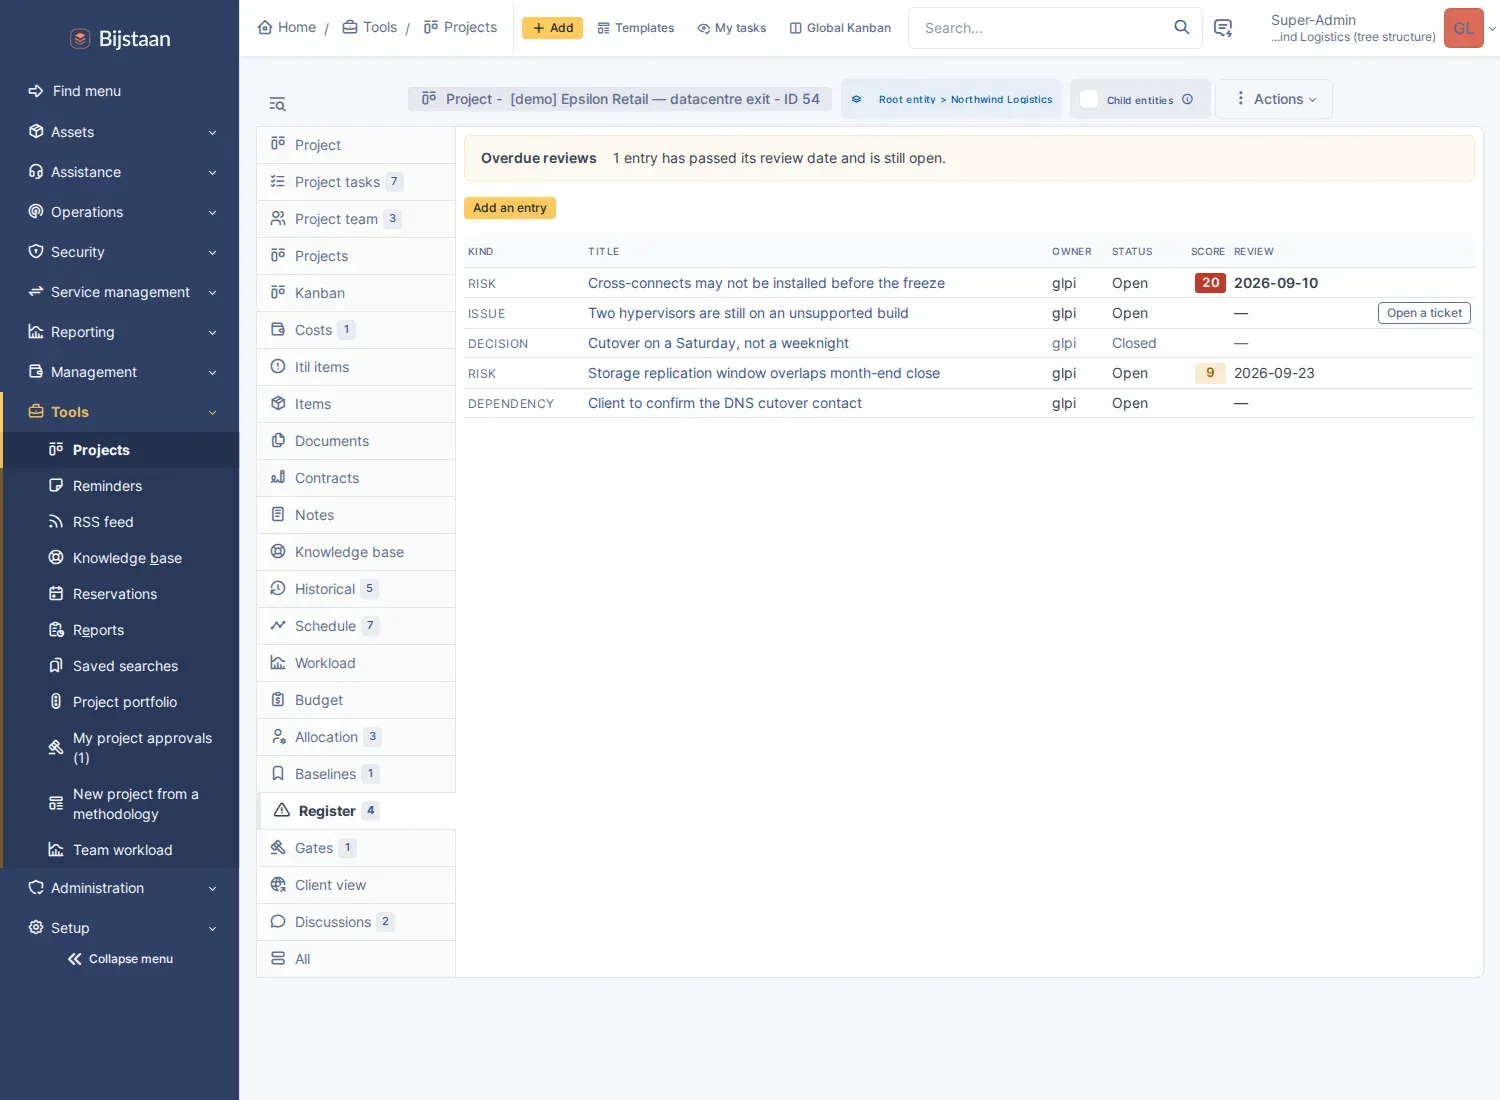This screenshot has width=1500, height=1100.
Task: Open the Gates tab
Action: [x=356, y=848]
